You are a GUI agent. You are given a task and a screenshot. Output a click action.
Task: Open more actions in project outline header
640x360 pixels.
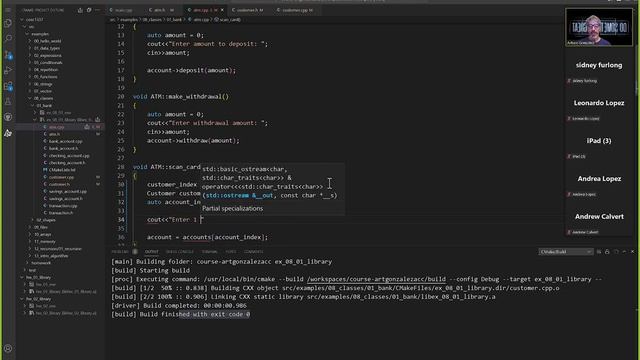pos(98,10)
